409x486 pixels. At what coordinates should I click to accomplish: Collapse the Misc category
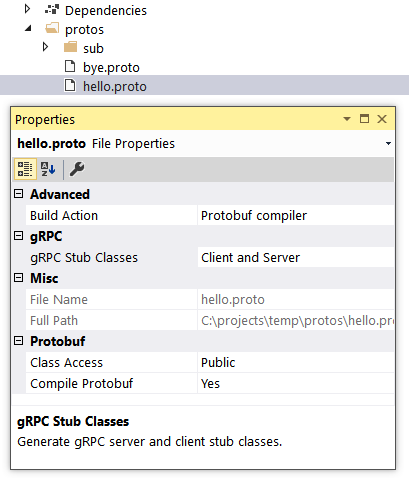coord(19,278)
